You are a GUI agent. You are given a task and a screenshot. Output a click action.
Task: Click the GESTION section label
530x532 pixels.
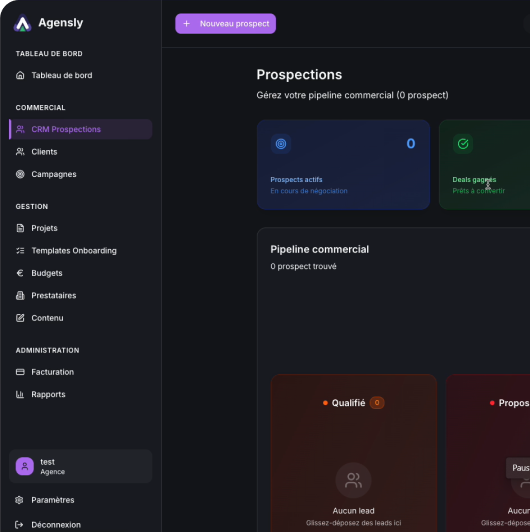pos(32,207)
